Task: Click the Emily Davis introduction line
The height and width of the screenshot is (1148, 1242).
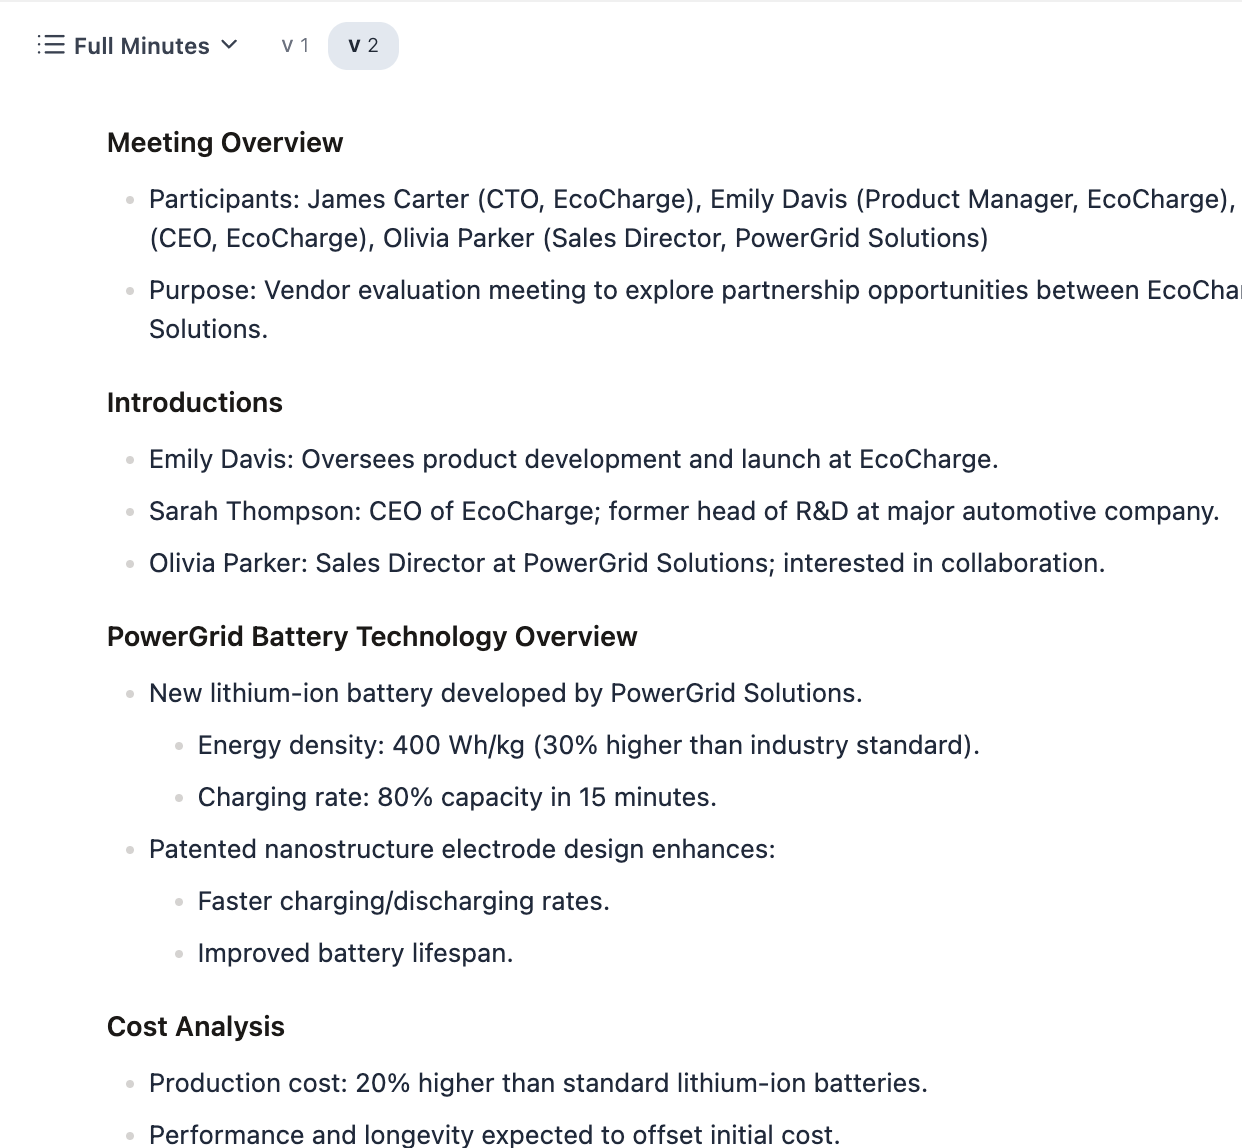Action: point(573,460)
